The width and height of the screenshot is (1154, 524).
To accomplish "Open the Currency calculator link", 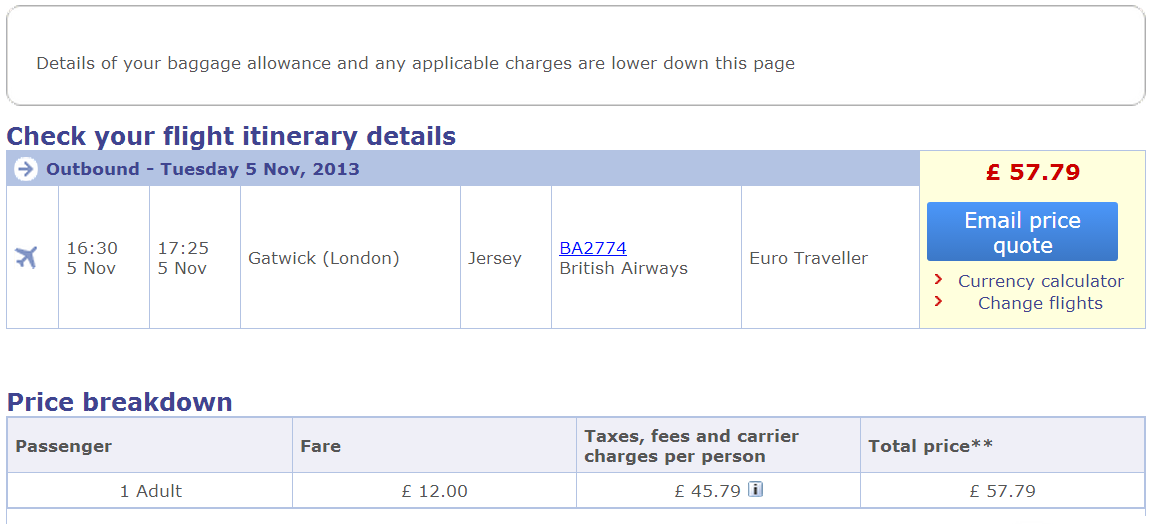I will [x=1040, y=281].
